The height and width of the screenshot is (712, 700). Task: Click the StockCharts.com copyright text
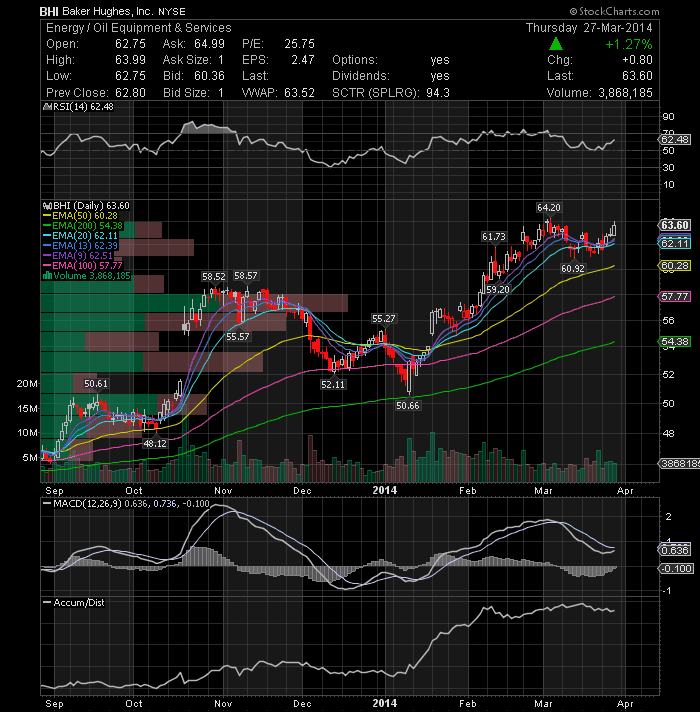pyautogui.click(x=614, y=11)
